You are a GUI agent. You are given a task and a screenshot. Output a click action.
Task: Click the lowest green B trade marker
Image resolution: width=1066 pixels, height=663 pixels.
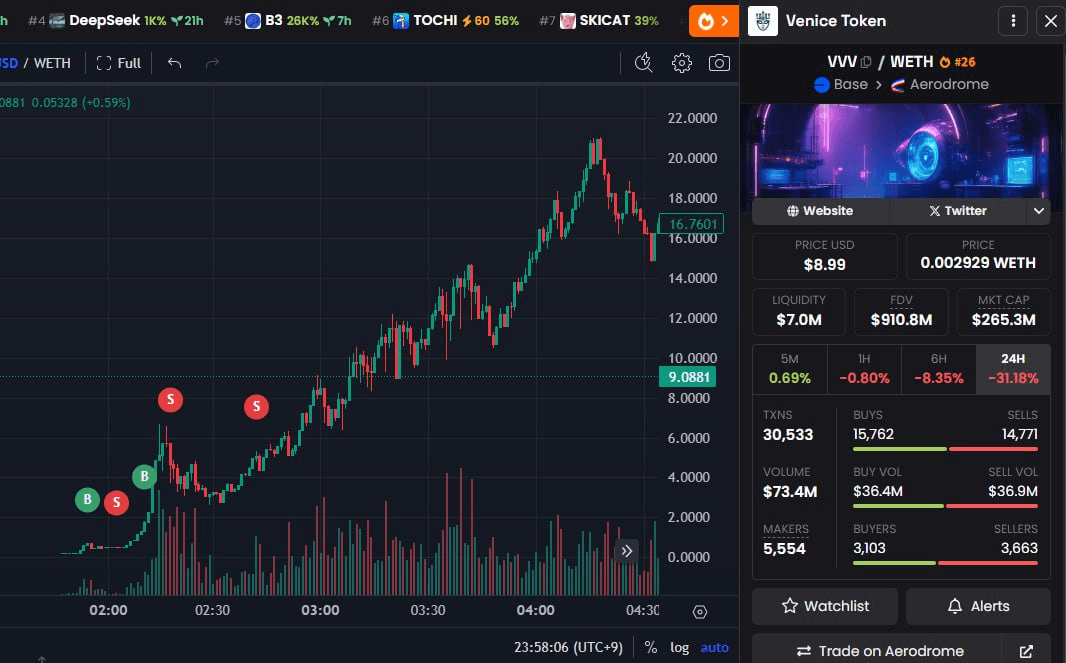click(x=87, y=500)
